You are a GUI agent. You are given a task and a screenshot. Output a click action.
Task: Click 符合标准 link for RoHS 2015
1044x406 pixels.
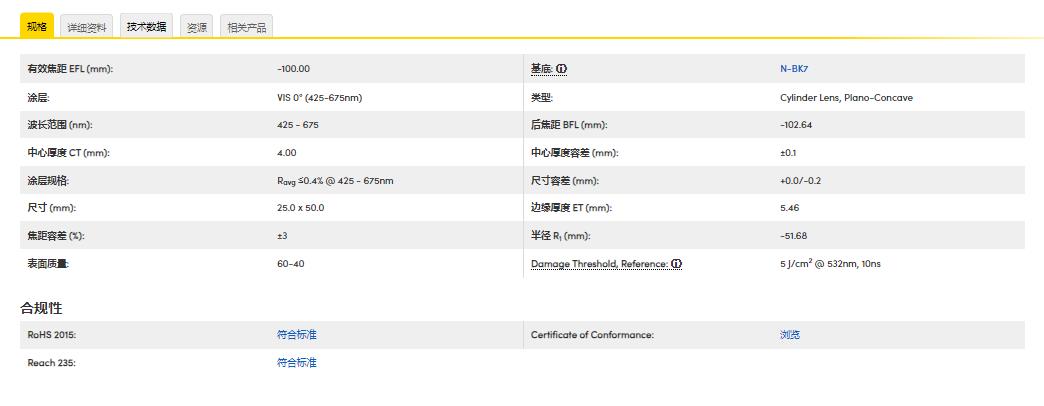click(x=297, y=335)
